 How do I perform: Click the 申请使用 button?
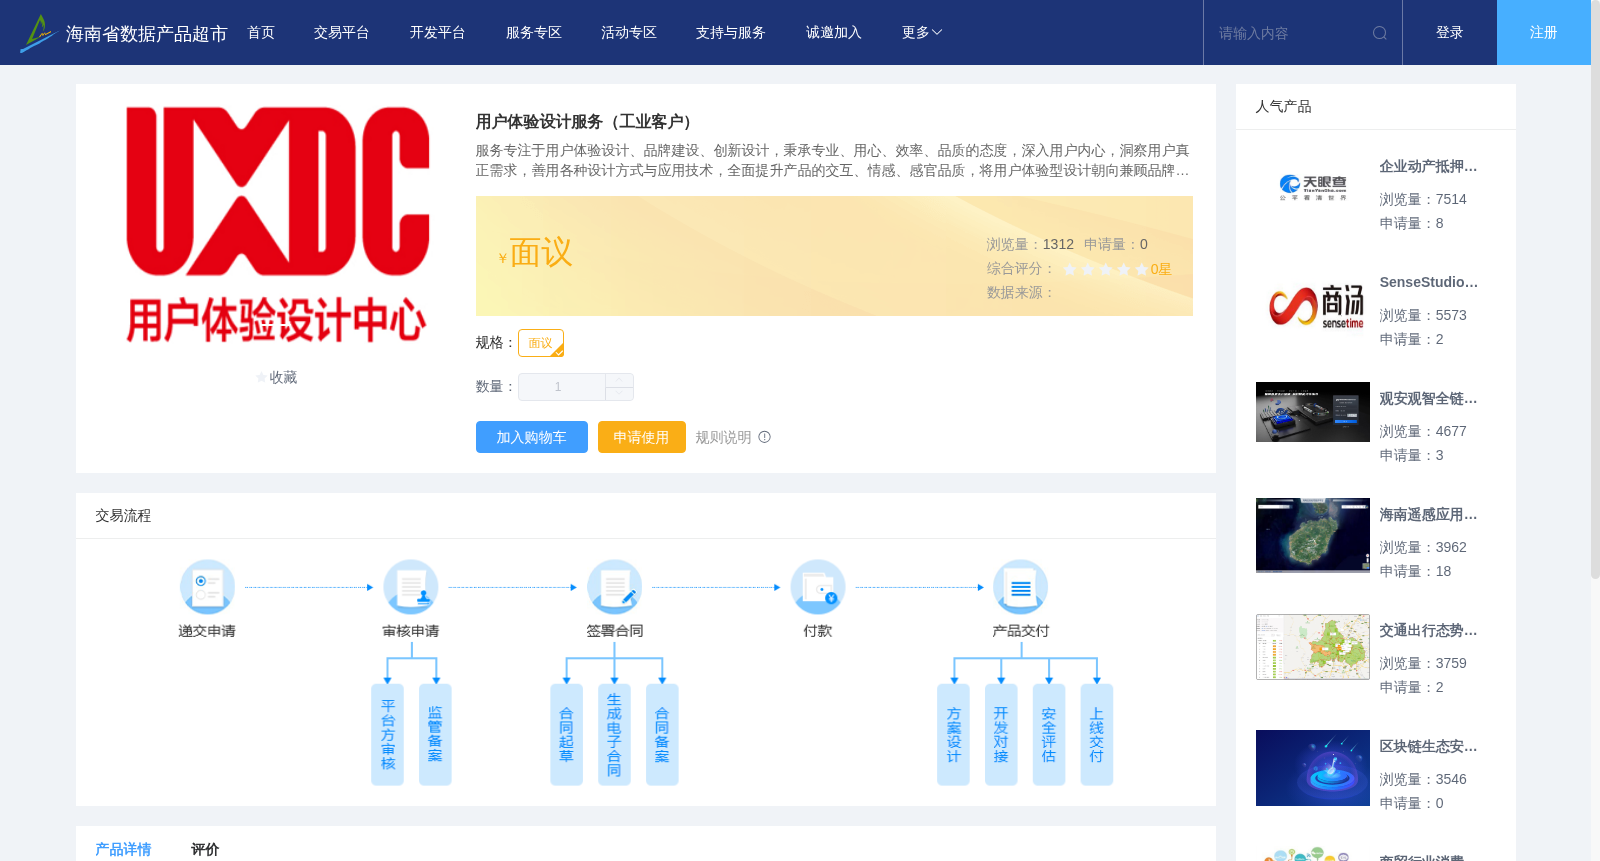642,437
